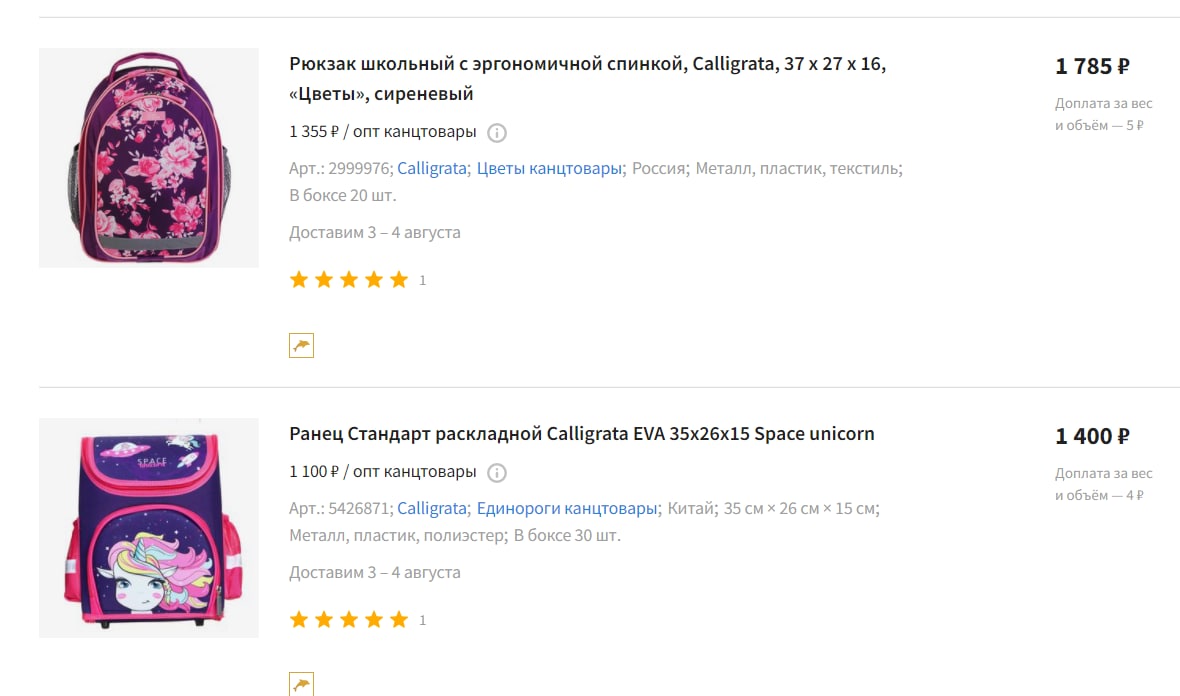1180x696 pixels.
Task: Click info icon beside 1 100 ₽ wholesale price
Action: (x=497, y=473)
